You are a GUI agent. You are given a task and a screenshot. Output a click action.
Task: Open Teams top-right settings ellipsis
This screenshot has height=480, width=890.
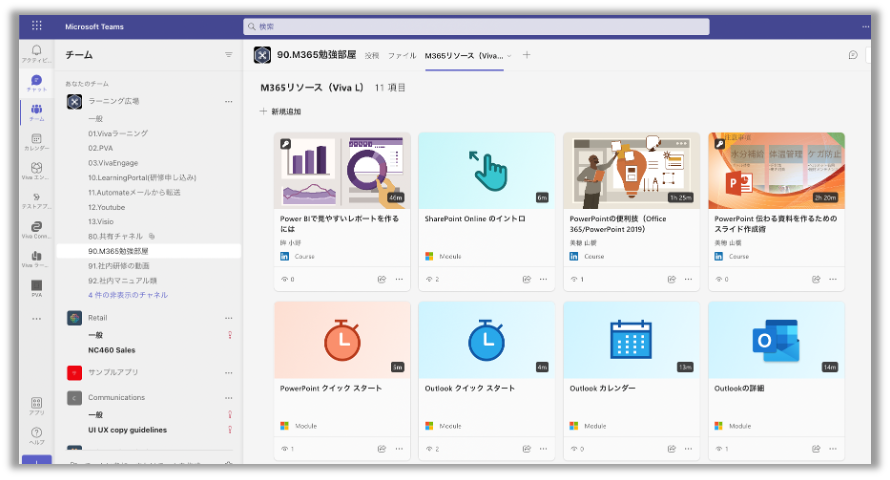coord(866,27)
